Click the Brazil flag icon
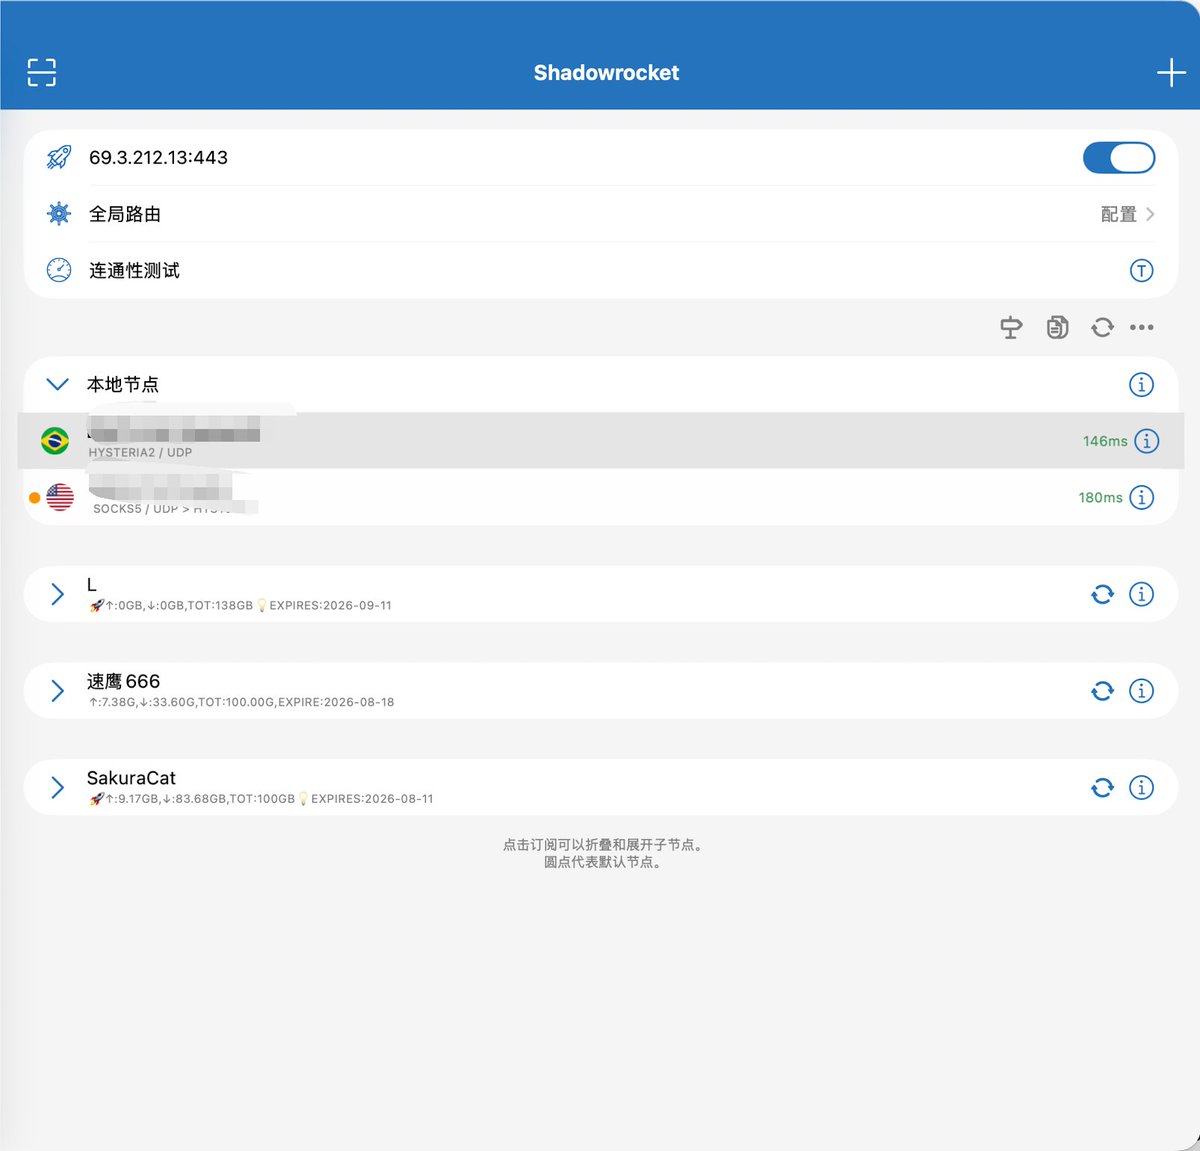The width and height of the screenshot is (1200, 1151). point(55,440)
